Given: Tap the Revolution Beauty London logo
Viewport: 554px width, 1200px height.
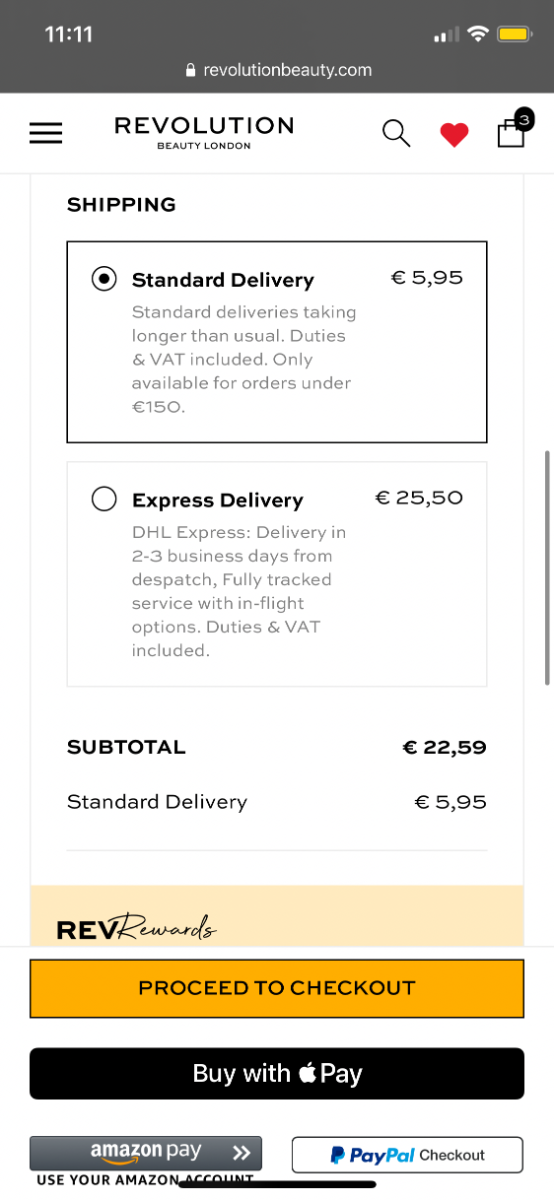Looking at the screenshot, I should pos(204,132).
